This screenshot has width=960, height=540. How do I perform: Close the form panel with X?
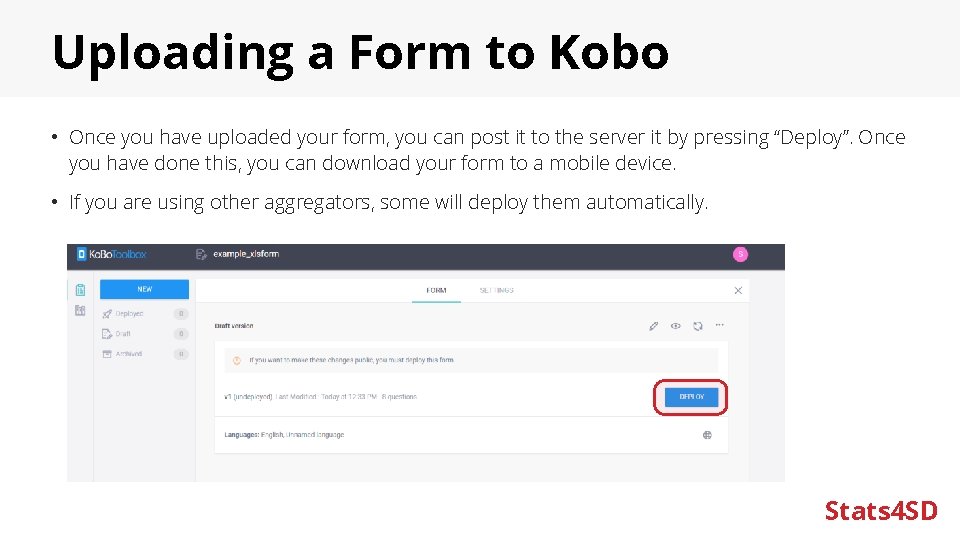coord(738,290)
